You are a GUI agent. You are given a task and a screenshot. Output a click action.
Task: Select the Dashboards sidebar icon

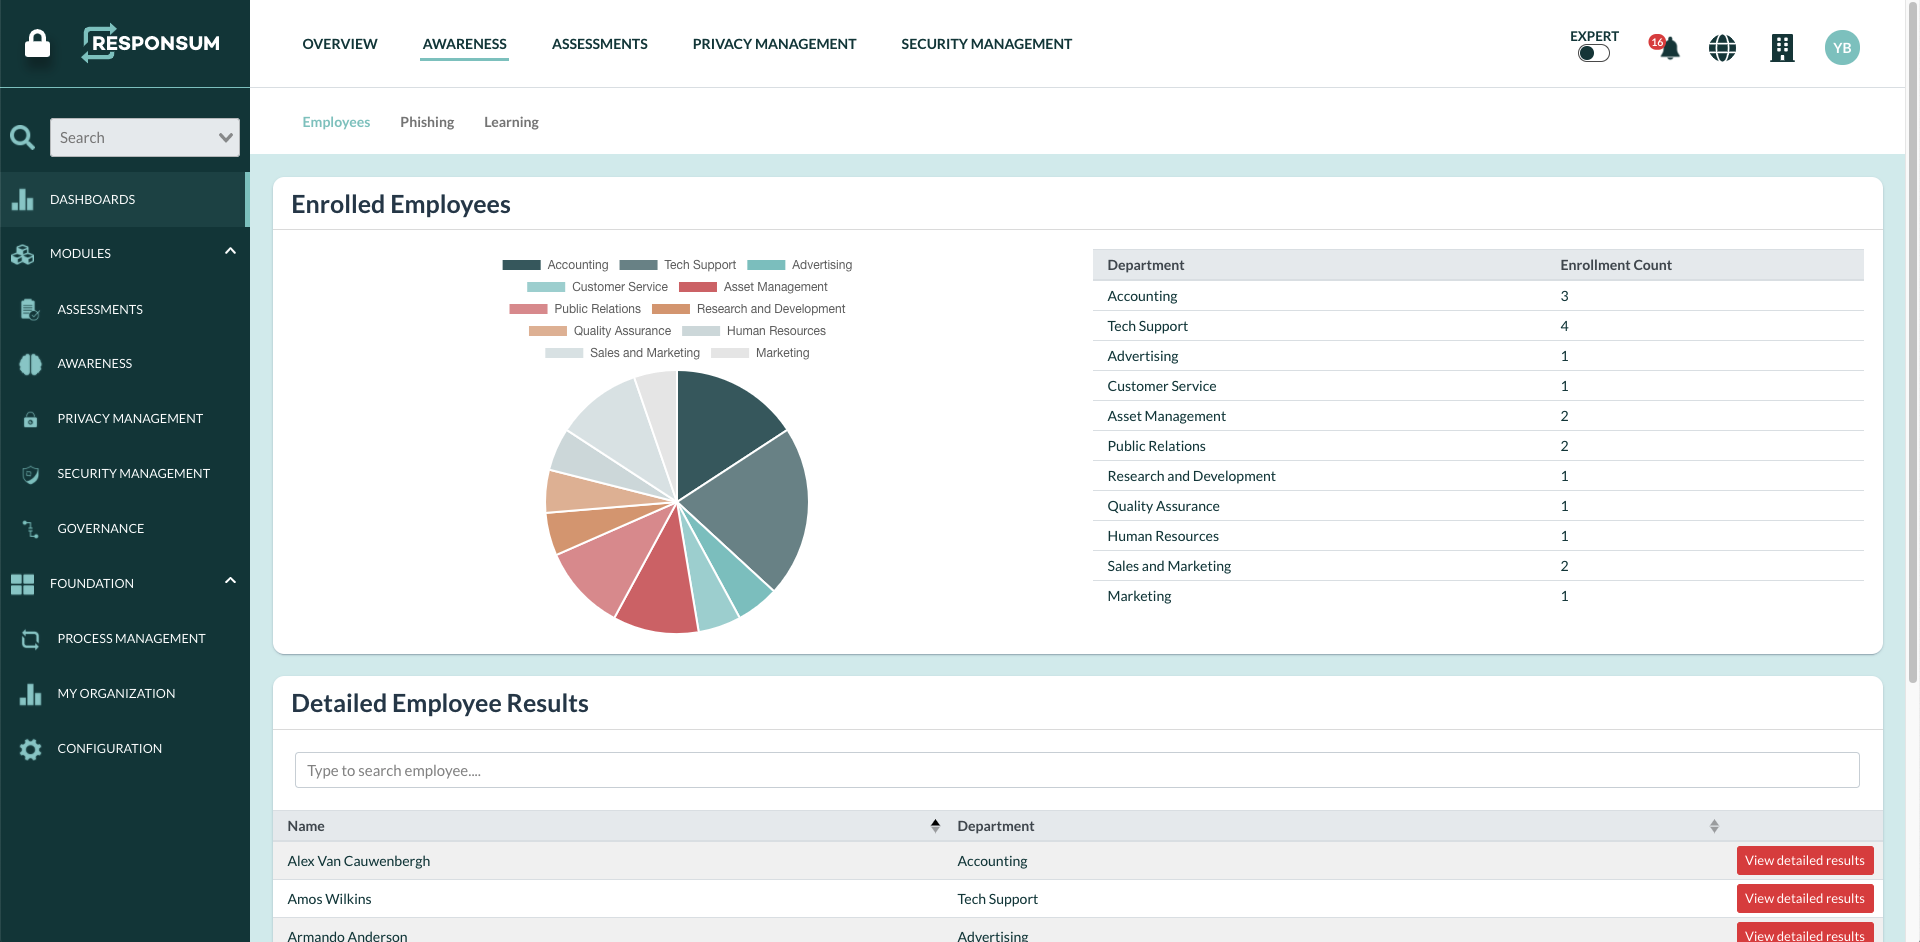[24, 199]
